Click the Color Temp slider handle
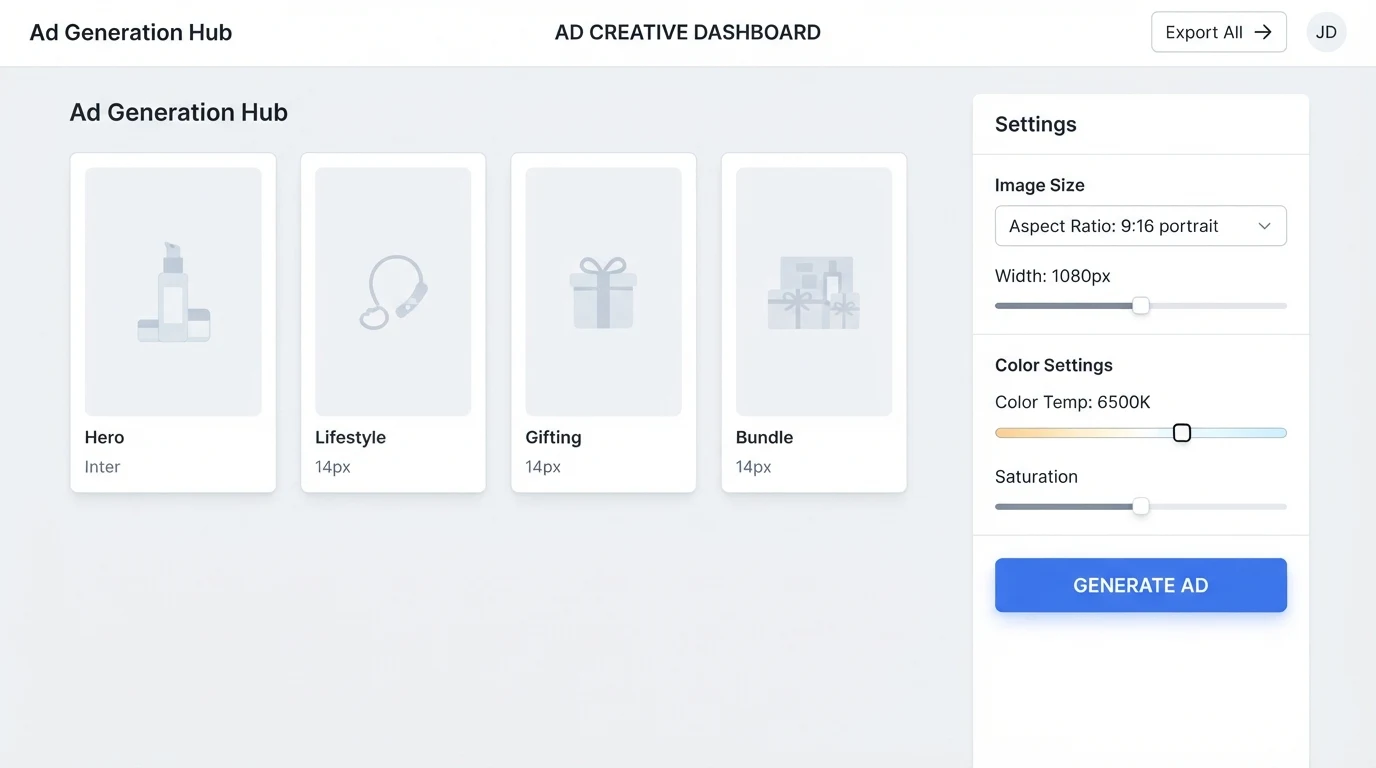The image size is (1376, 768). 1182,433
